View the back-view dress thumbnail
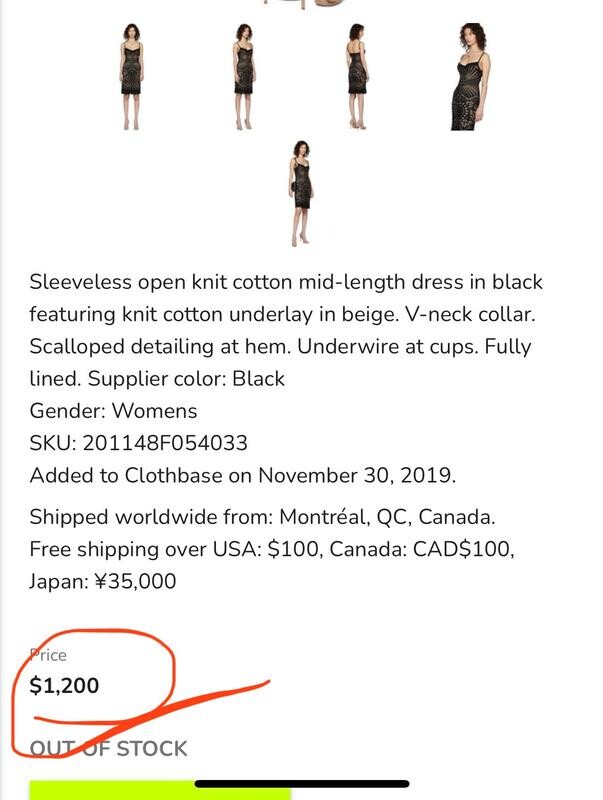Image resolution: width=603 pixels, height=800 pixels. [x=358, y=78]
